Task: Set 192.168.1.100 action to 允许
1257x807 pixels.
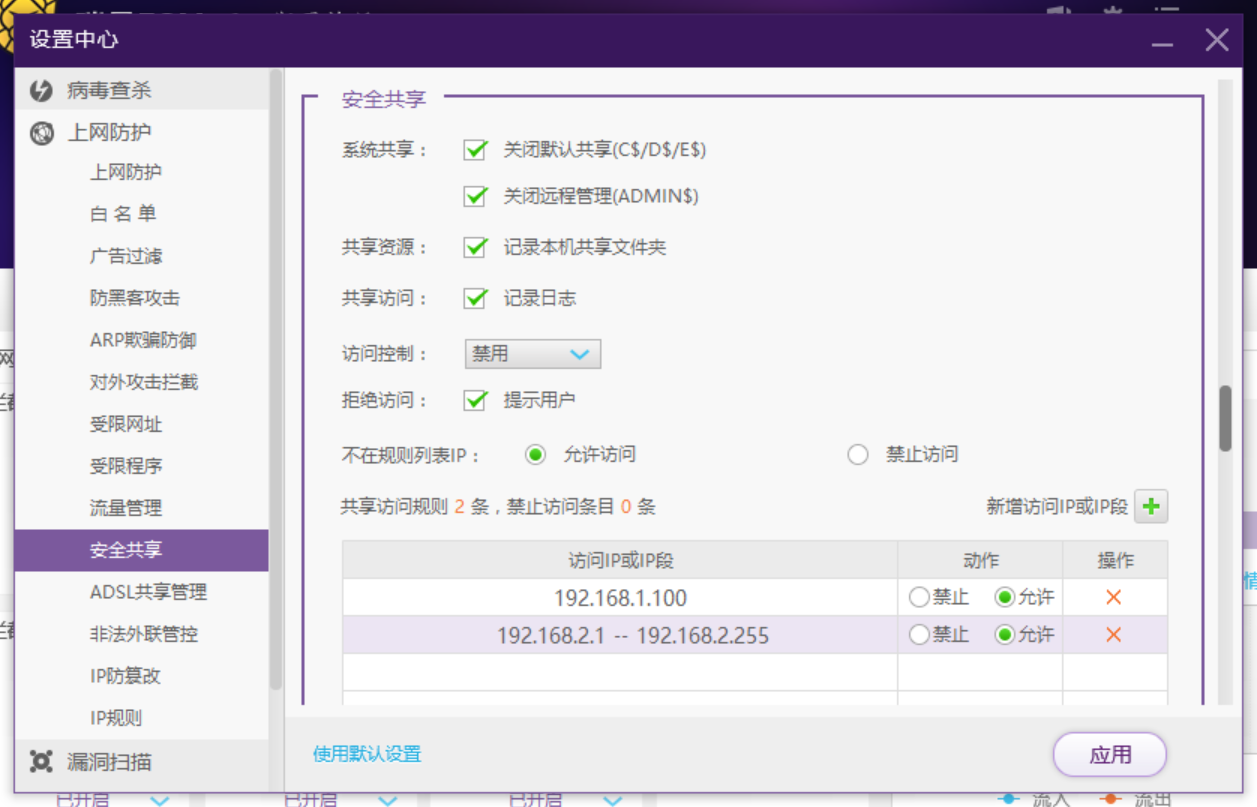Action: [1005, 597]
